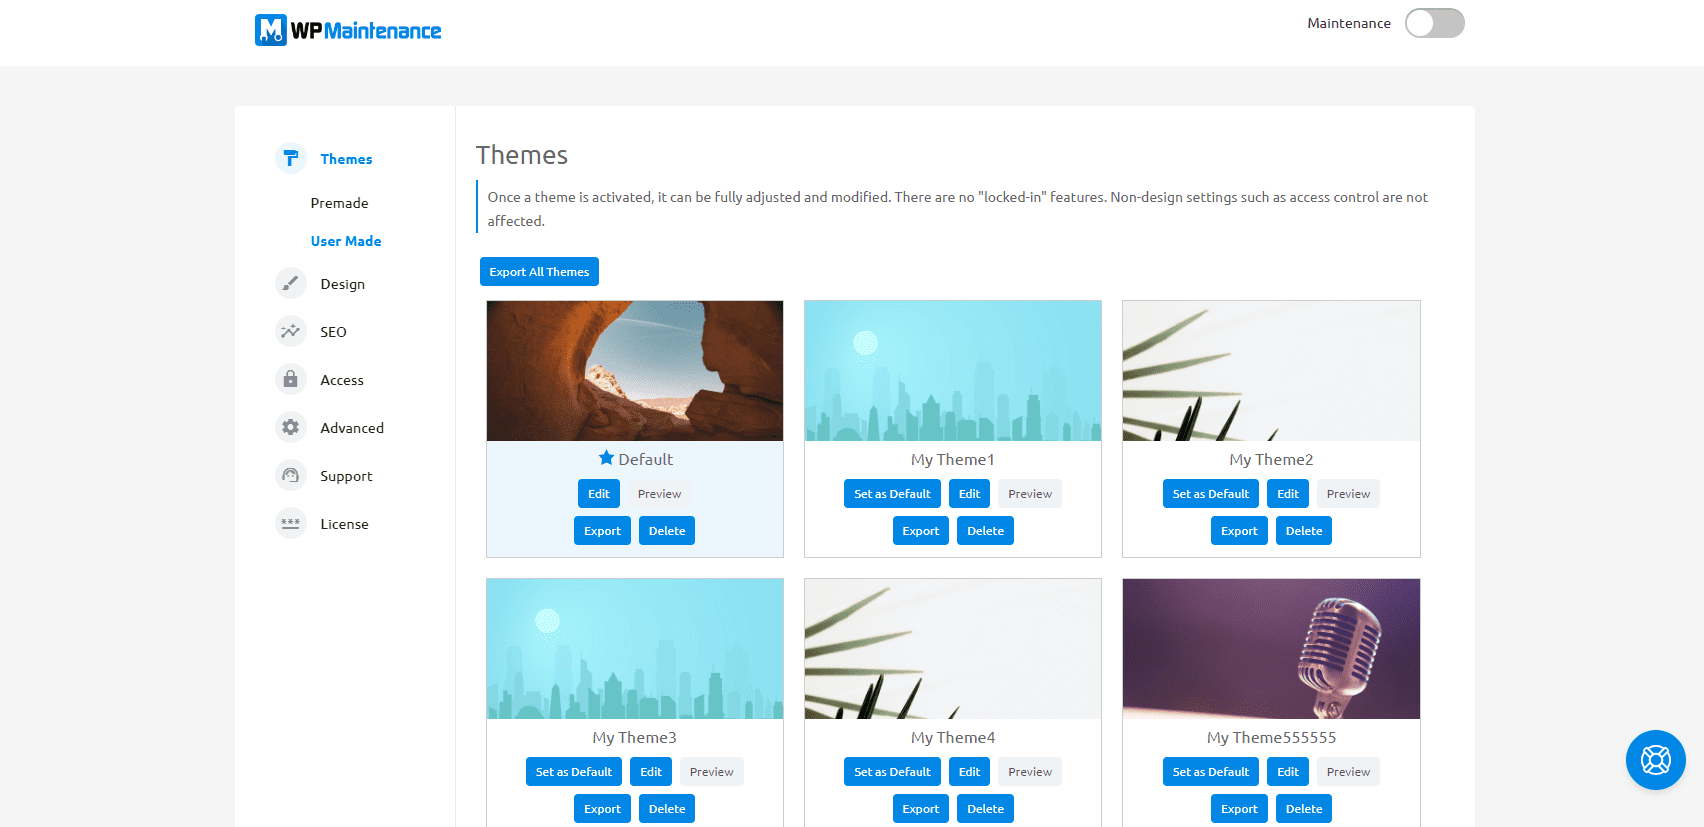Click the Advanced gear icon
Image resolution: width=1704 pixels, height=827 pixels.
(291, 427)
